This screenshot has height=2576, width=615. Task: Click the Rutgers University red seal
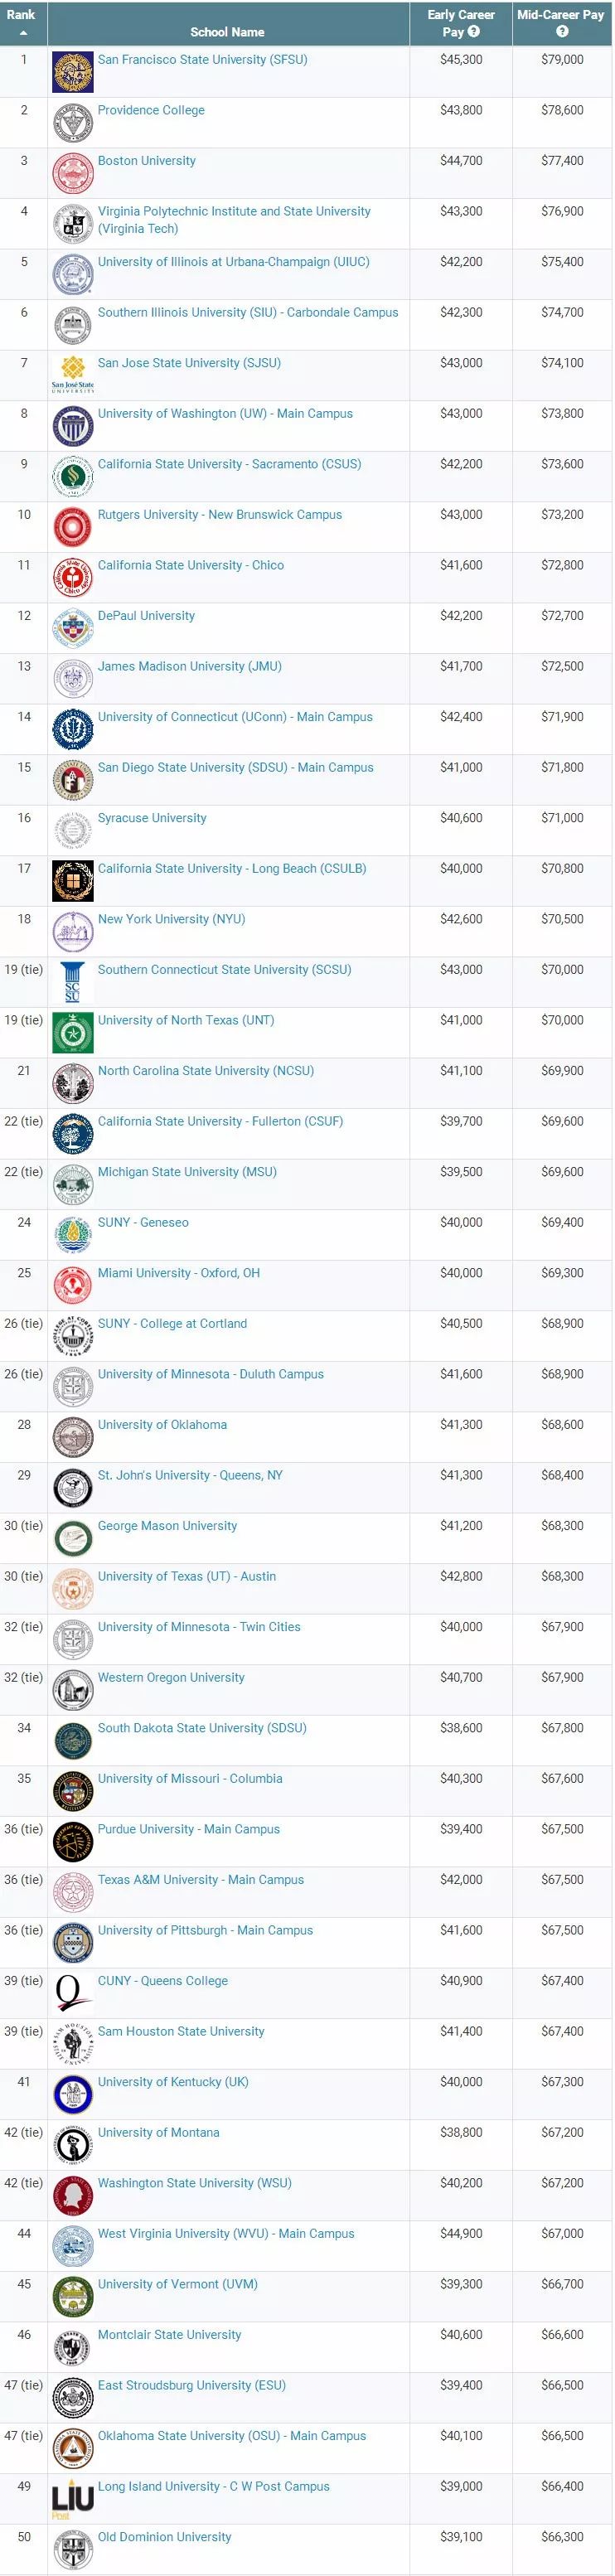pyautogui.click(x=72, y=527)
